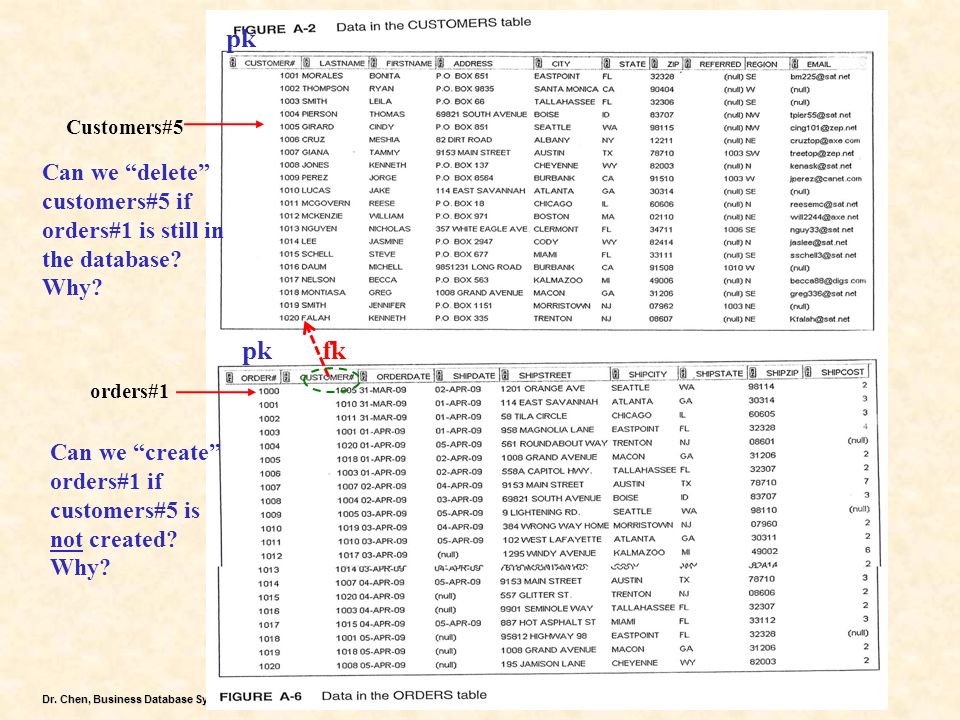Click the address 82 DIRT ROAD
Viewport: 960px width, 720px height.
tap(463, 140)
